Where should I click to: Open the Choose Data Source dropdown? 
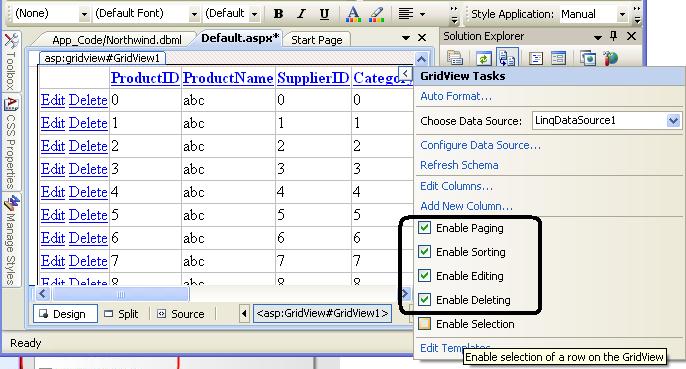click(x=673, y=120)
